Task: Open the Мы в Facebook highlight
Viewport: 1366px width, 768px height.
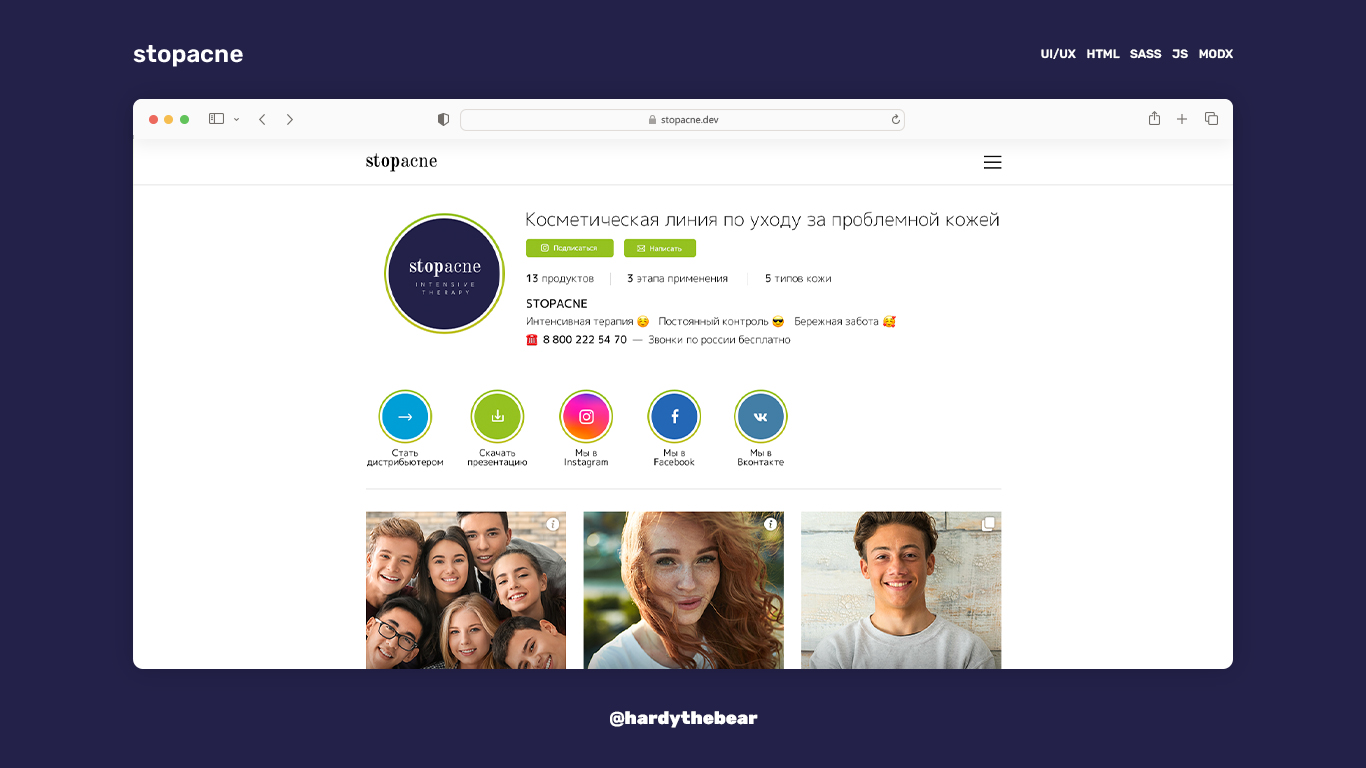Action: (x=674, y=417)
